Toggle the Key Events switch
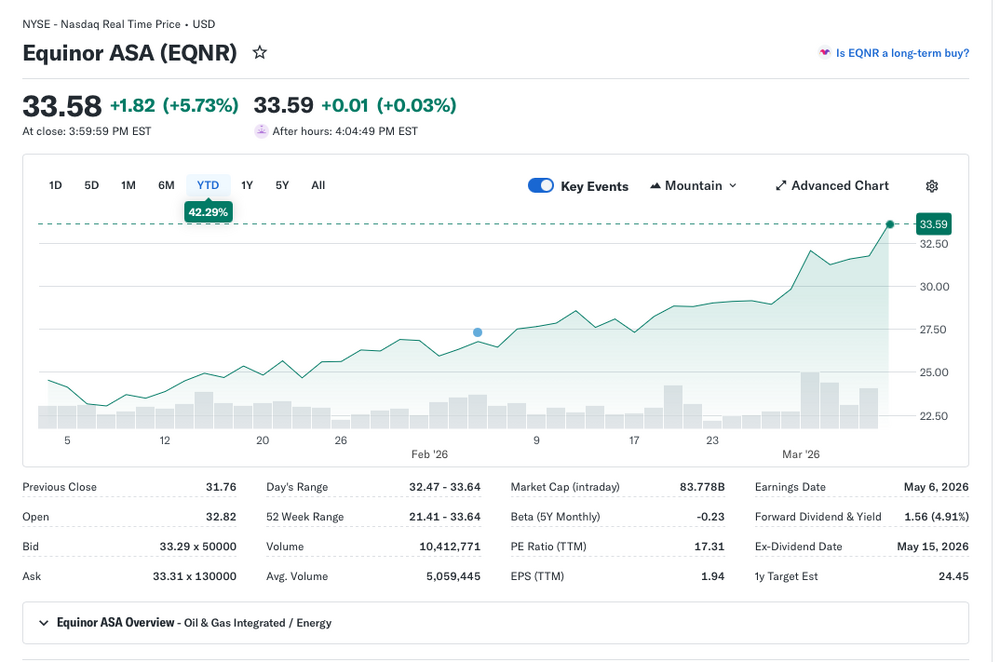The height and width of the screenshot is (662, 1000). (x=541, y=186)
